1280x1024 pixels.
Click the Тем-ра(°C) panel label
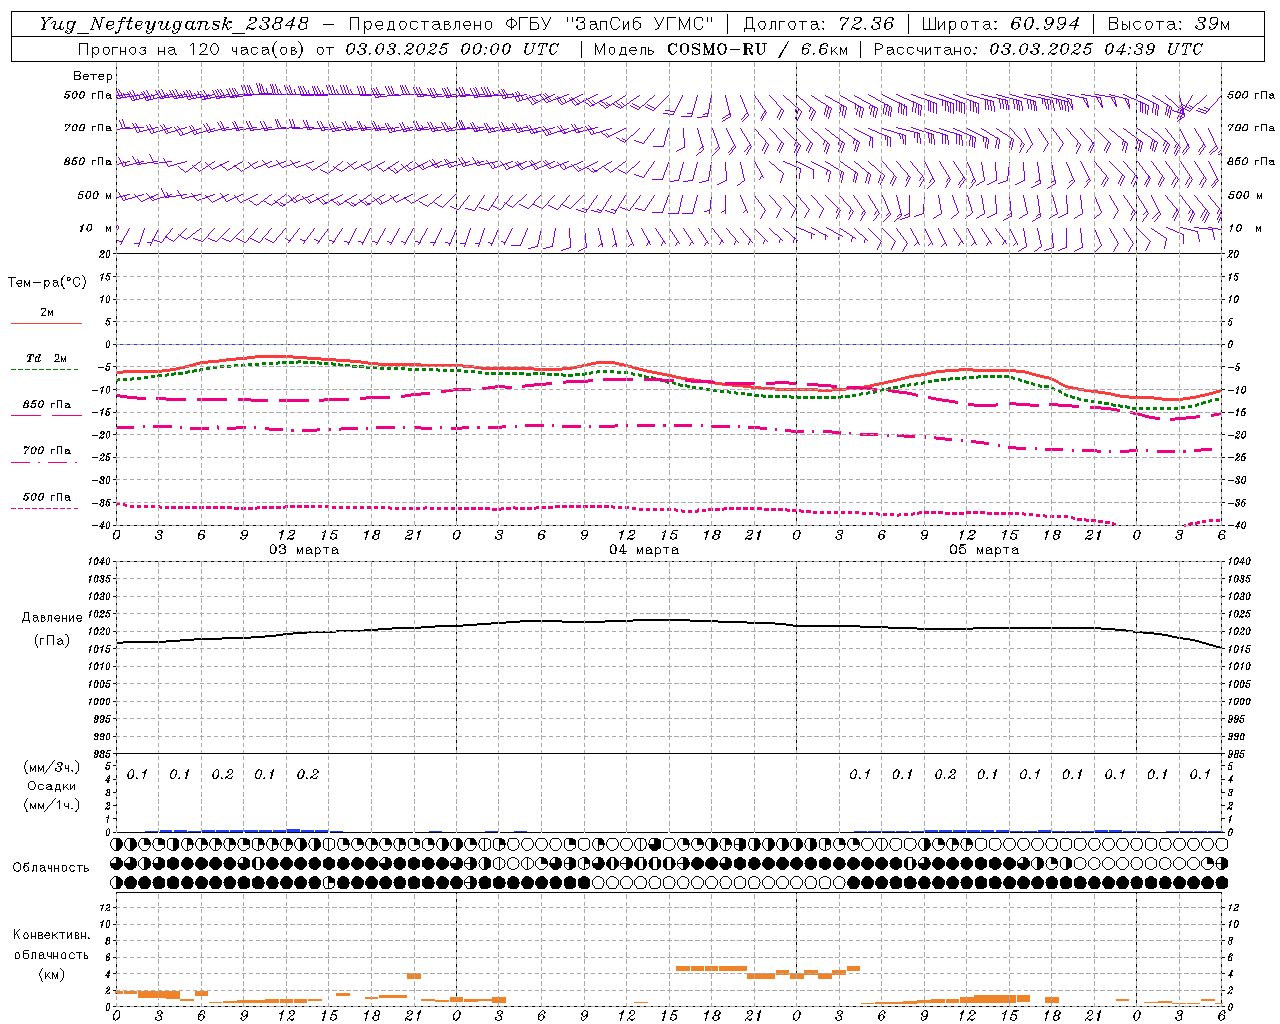pos(47,283)
